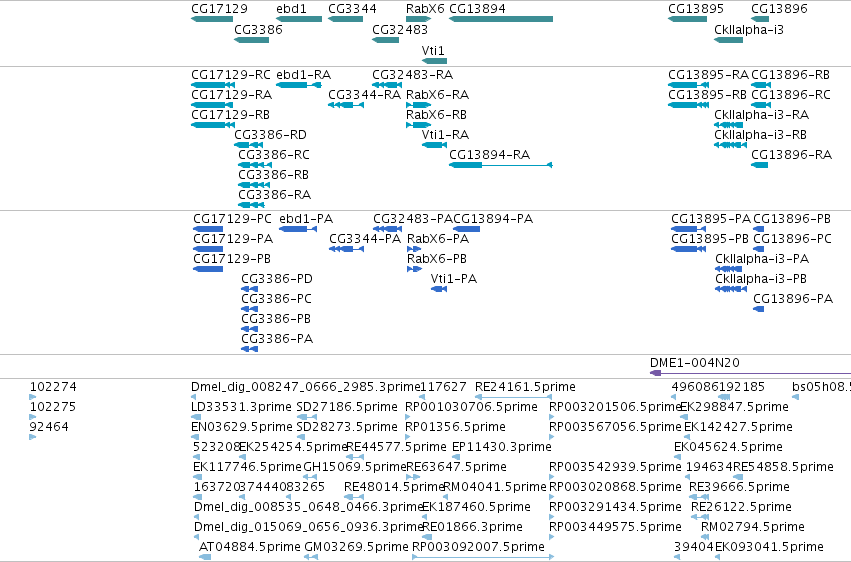Select the purple DME1-004N20 clone bar
Viewport: 851px width, 562px height.
pyautogui.click(x=750, y=373)
